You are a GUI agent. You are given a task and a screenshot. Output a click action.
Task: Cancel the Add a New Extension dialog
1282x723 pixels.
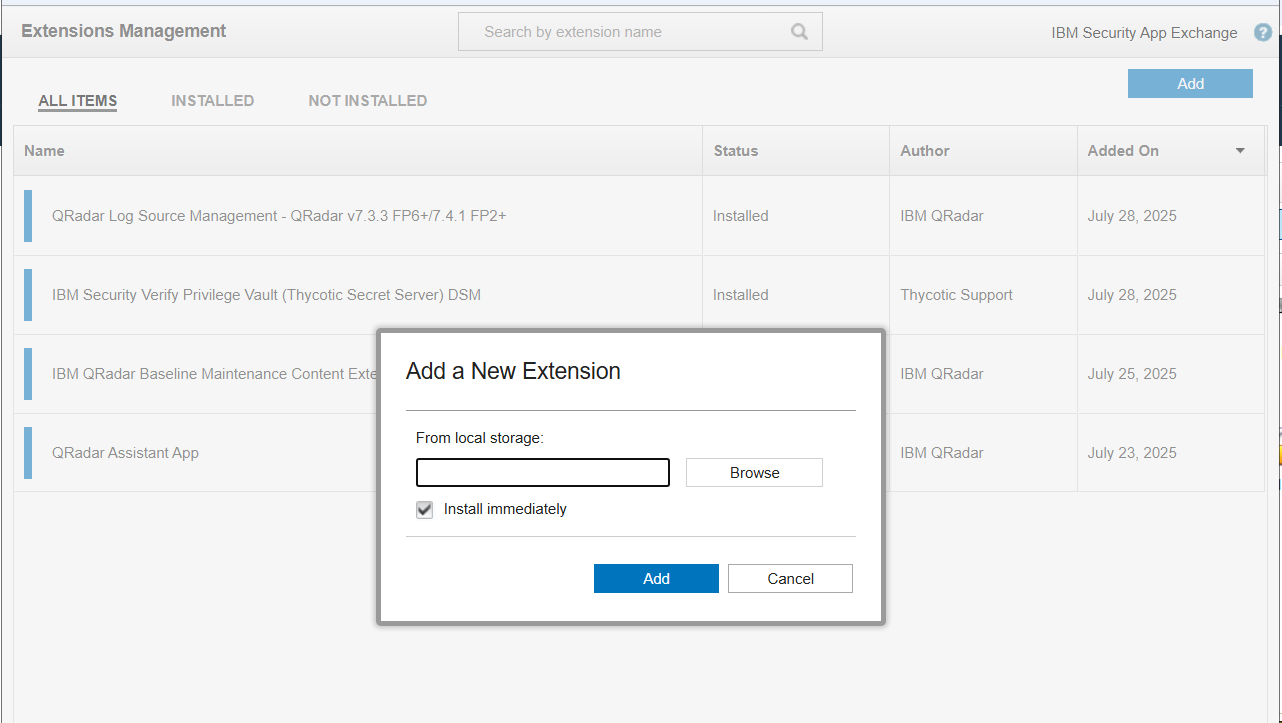click(x=790, y=579)
